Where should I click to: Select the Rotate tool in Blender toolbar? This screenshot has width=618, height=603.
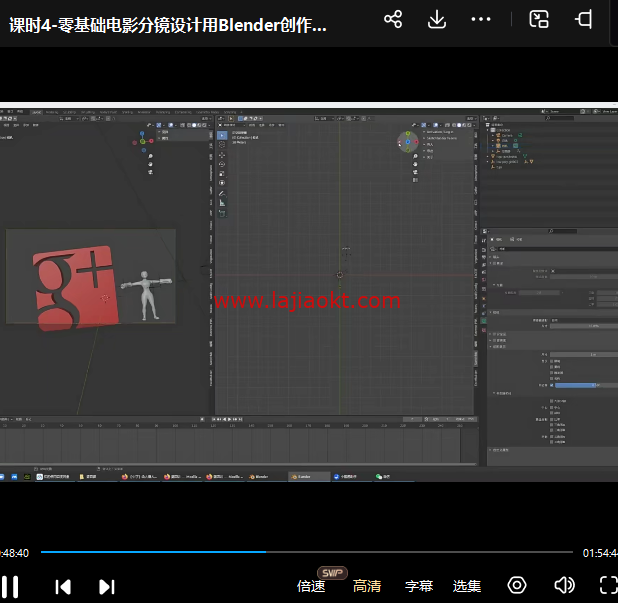222,164
